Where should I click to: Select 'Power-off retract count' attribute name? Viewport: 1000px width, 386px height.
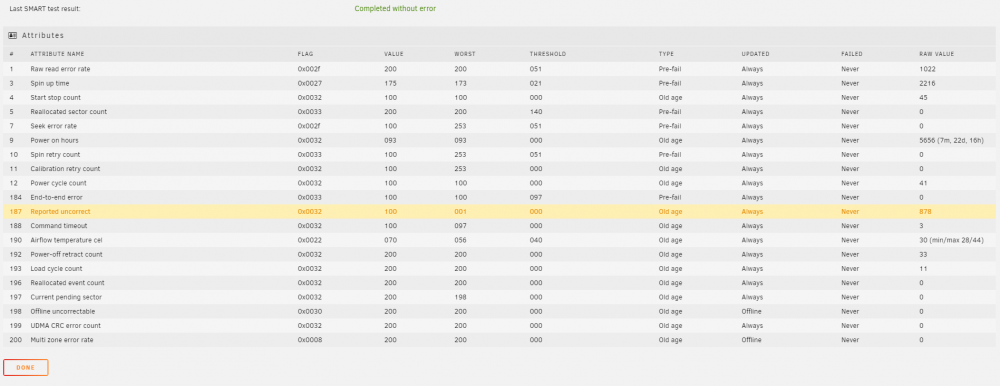click(x=66, y=254)
